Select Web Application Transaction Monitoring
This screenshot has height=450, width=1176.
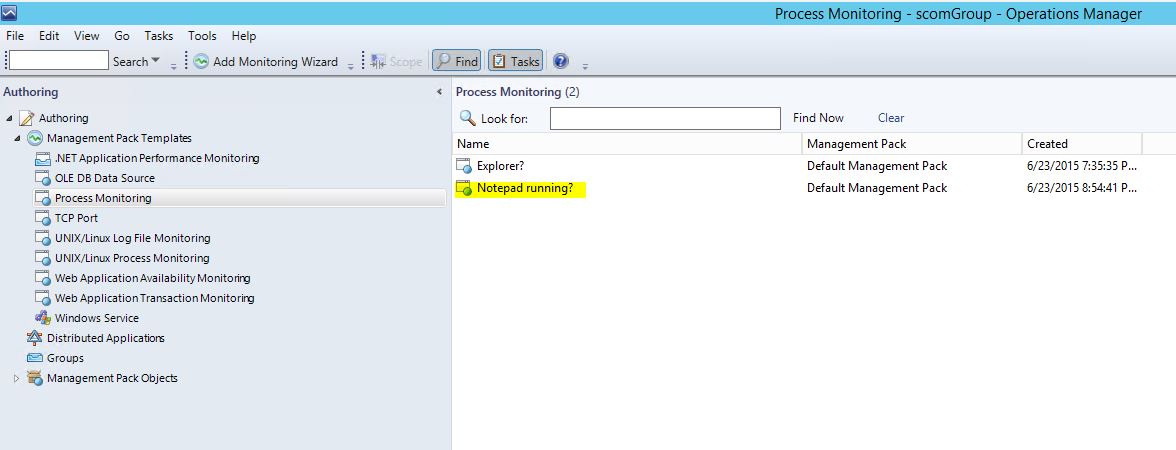[x=154, y=298]
